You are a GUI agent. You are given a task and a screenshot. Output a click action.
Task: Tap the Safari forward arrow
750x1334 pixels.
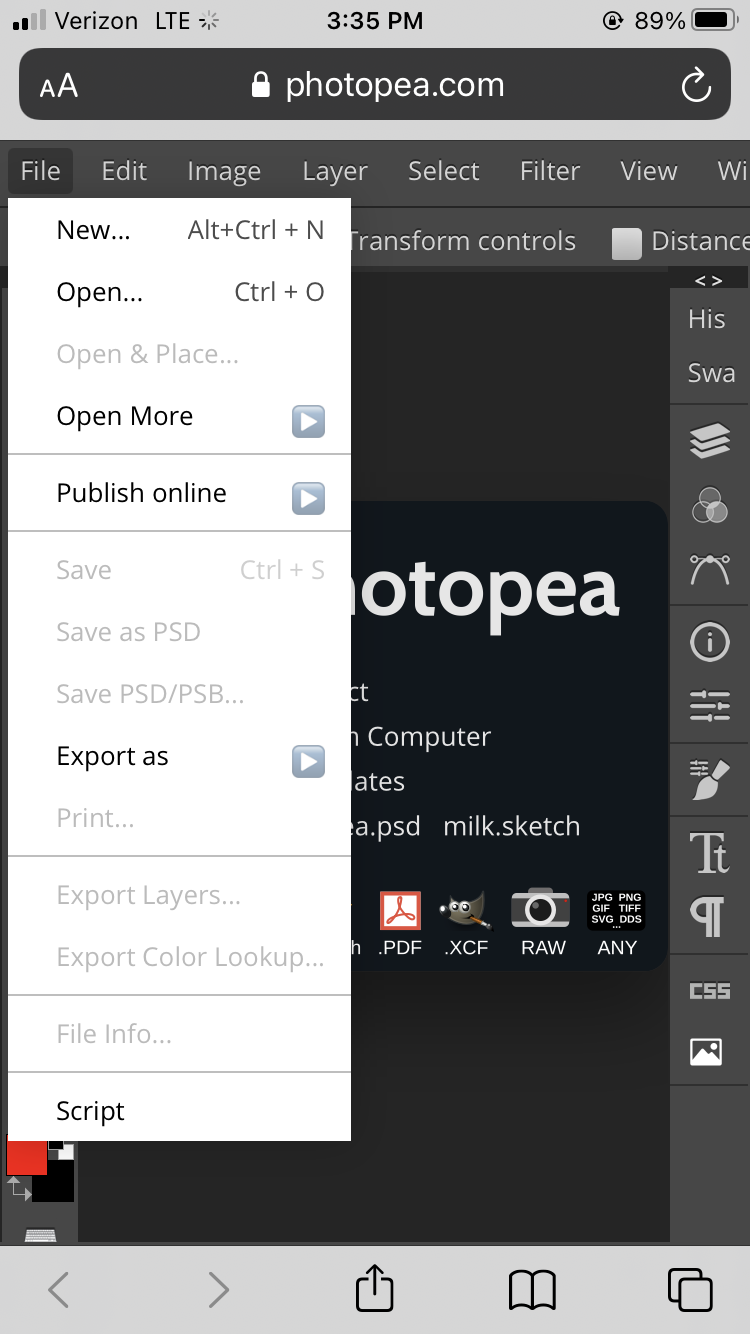218,1290
